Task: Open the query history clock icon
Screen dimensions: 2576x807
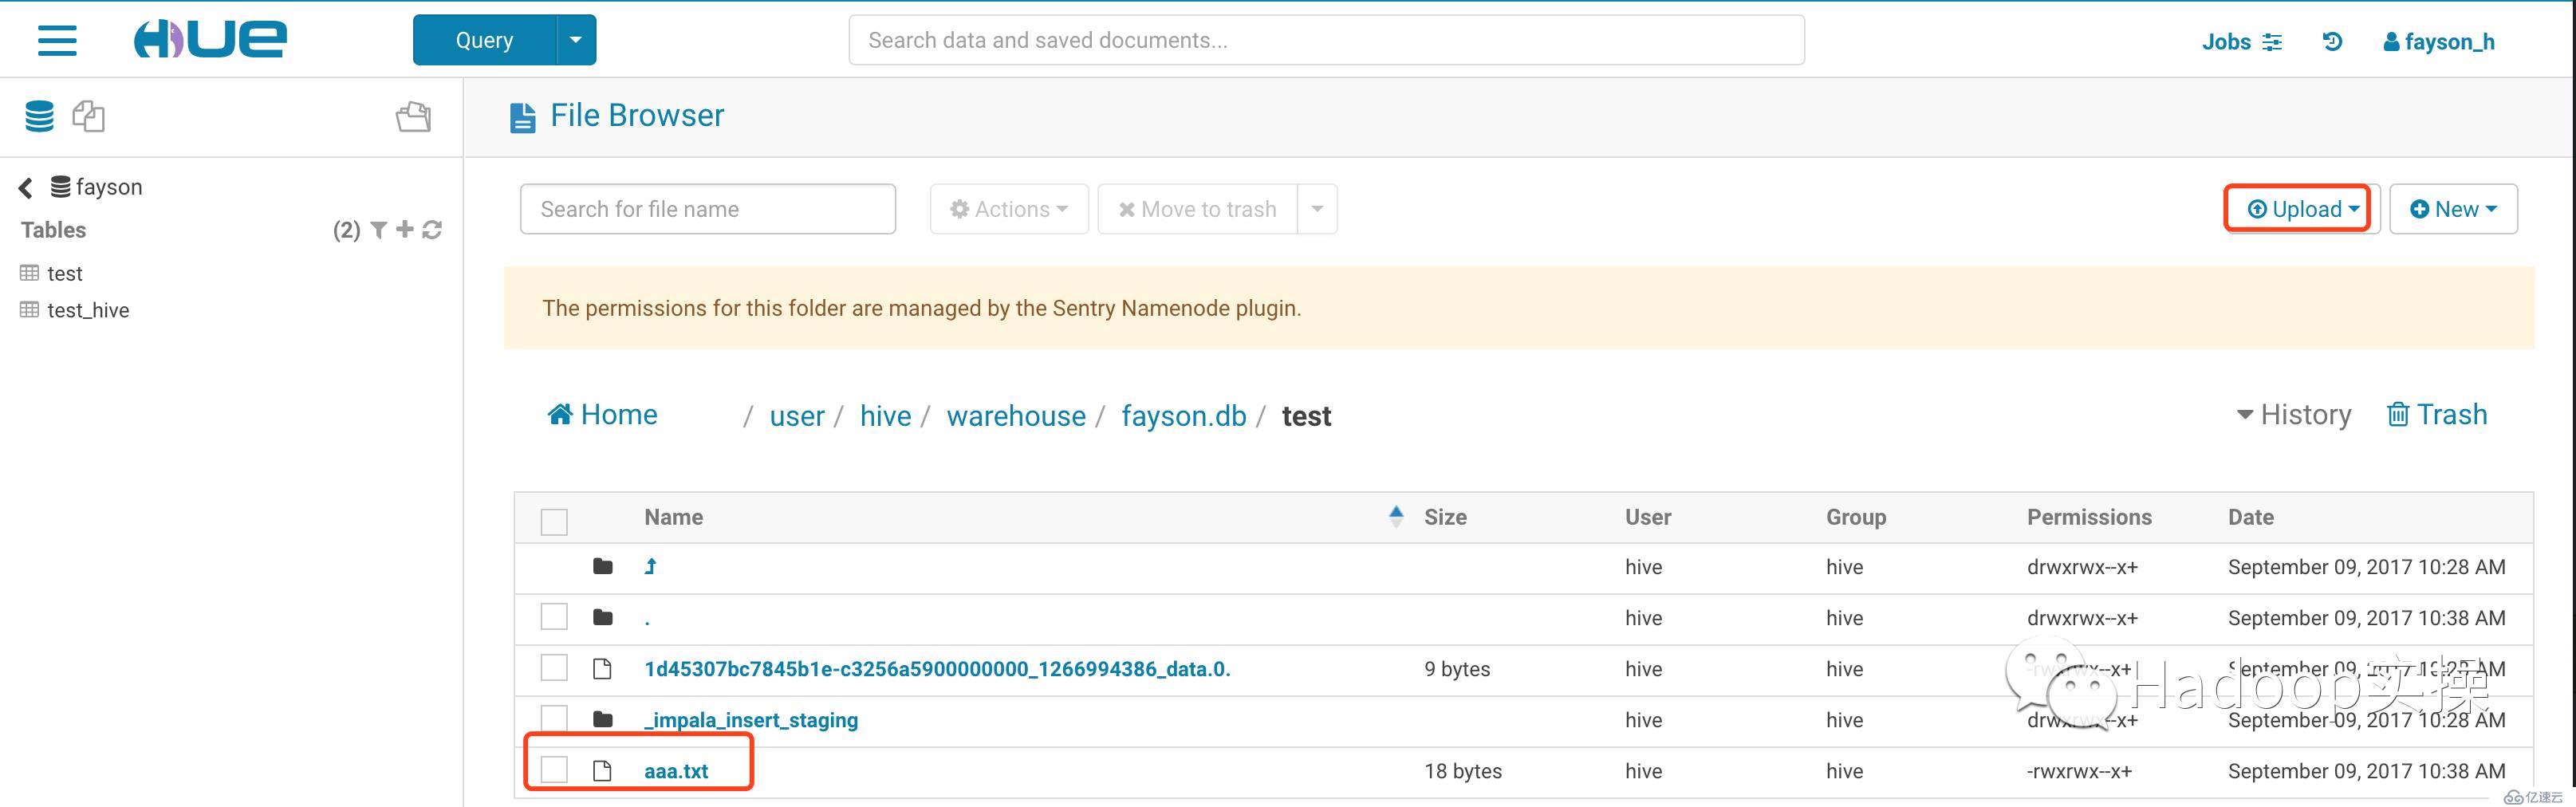Action: (2332, 41)
